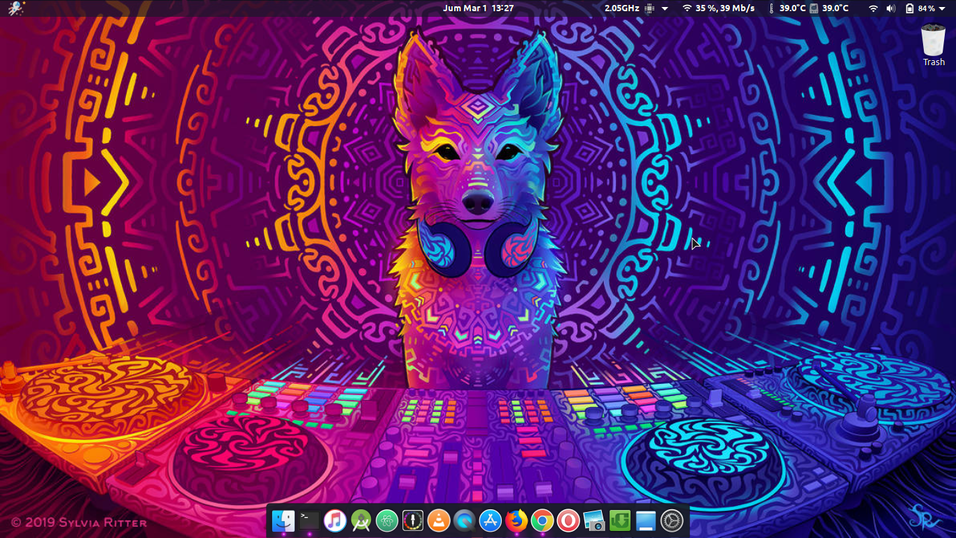The height and width of the screenshot is (538, 956).
Task: Open the screenshot/photos app icon
Action: click(x=594, y=521)
